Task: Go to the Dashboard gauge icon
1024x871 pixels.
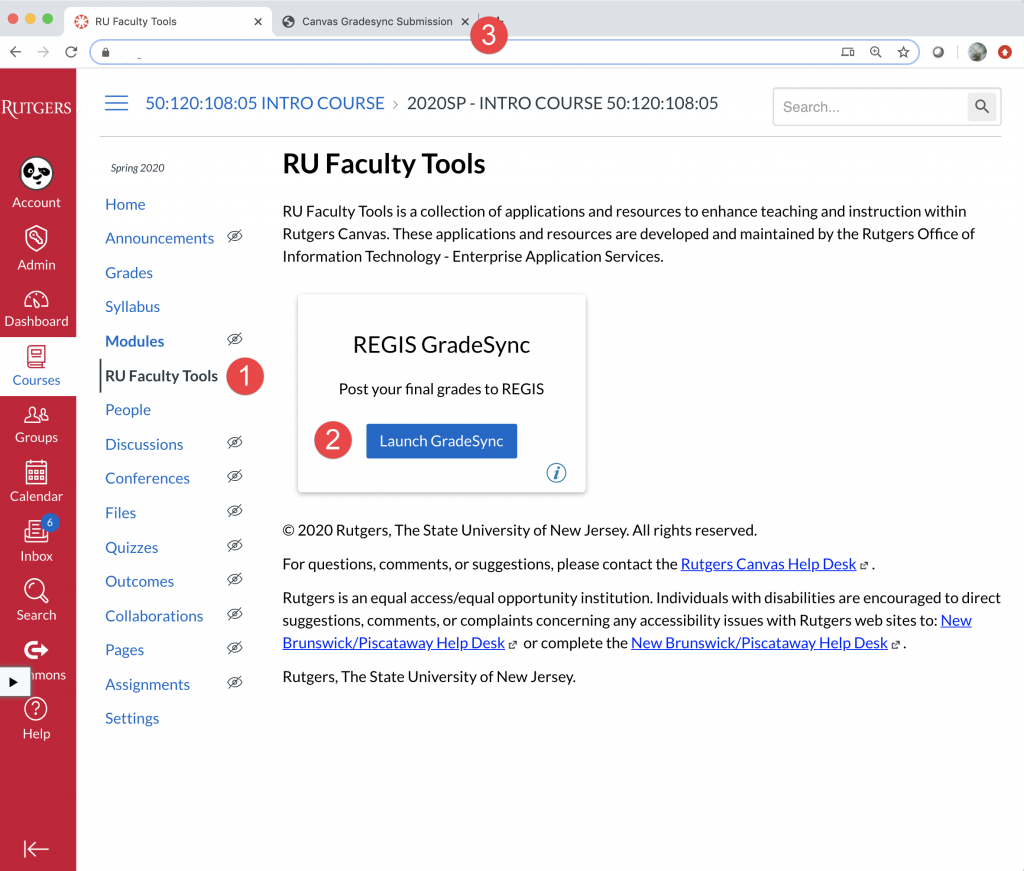Action: point(37,300)
